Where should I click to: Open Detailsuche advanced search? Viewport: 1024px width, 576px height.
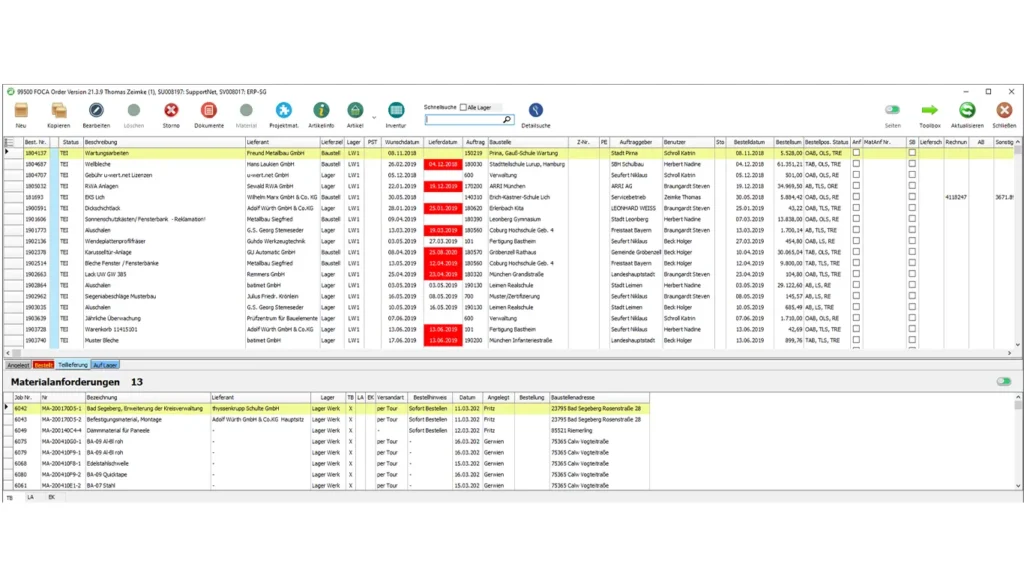536,111
